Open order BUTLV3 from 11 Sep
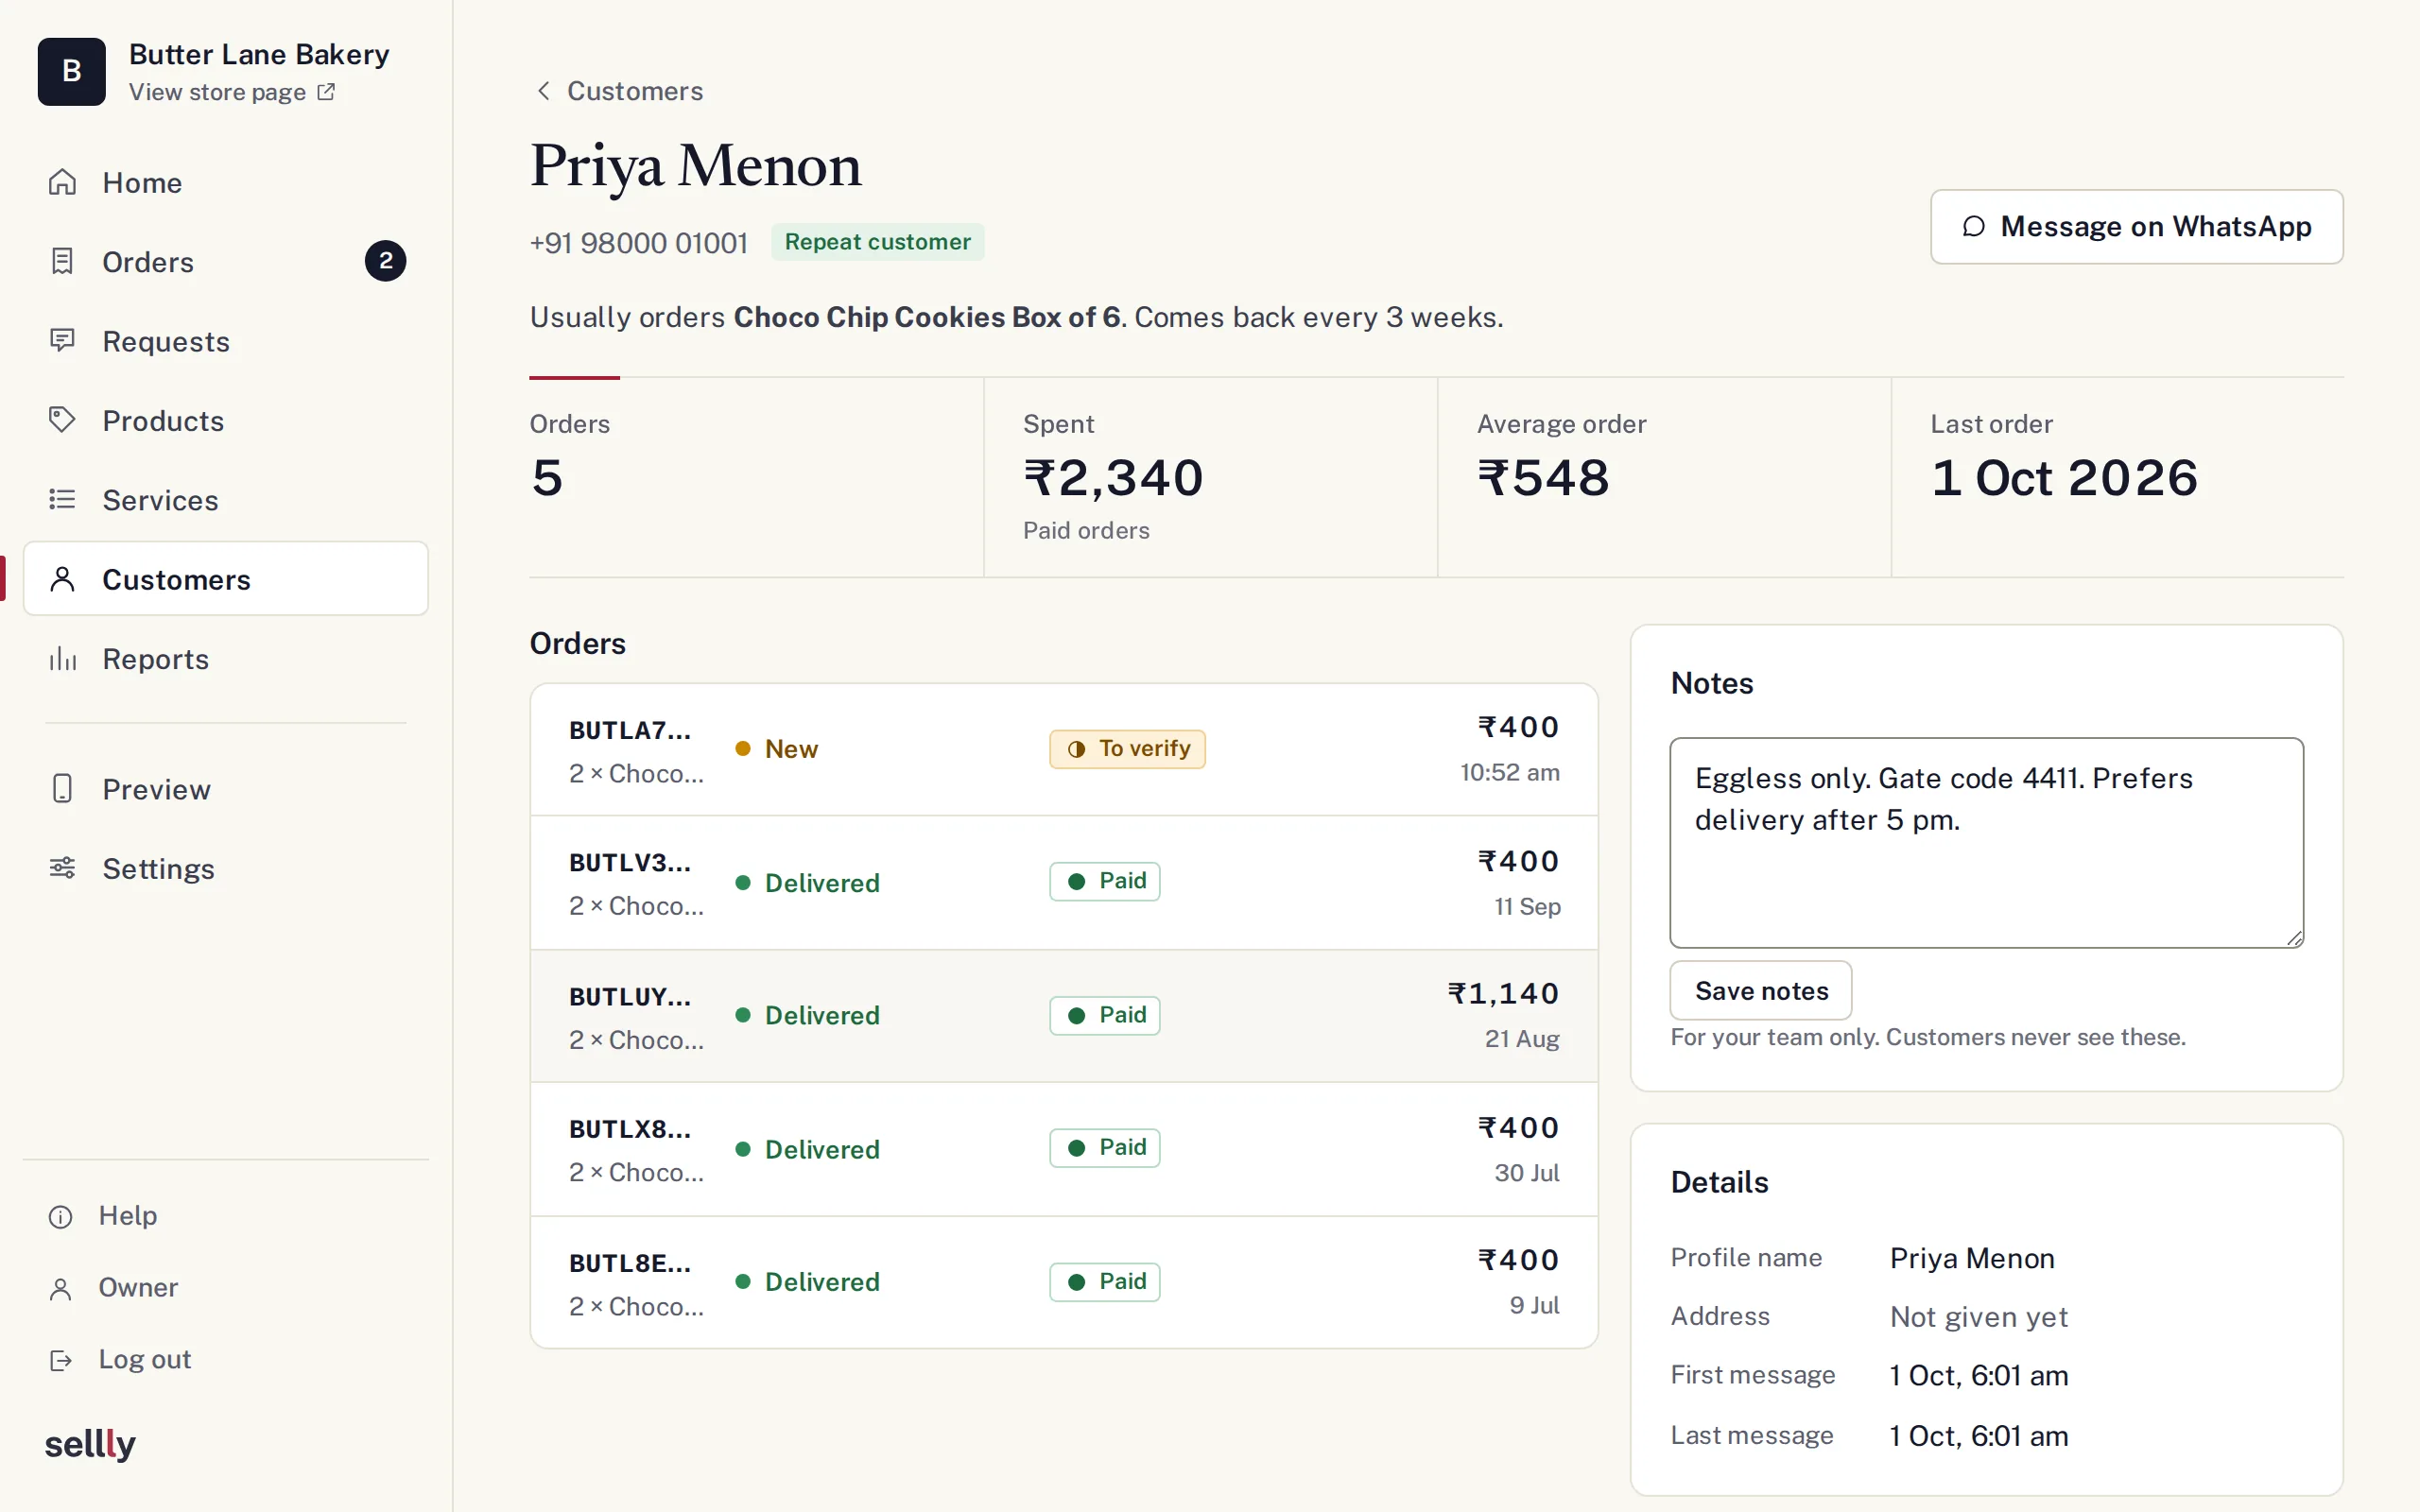The height and width of the screenshot is (1512, 2420). (1064, 882)
